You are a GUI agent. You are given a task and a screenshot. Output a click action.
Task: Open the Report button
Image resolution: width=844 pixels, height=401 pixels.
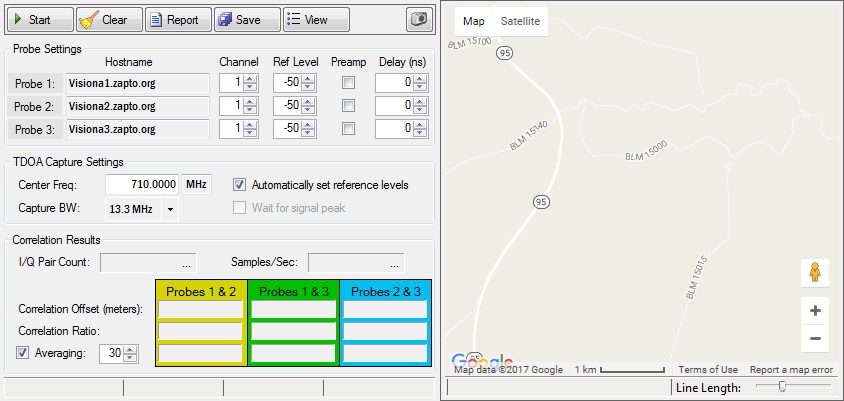[x=178, y=20]
